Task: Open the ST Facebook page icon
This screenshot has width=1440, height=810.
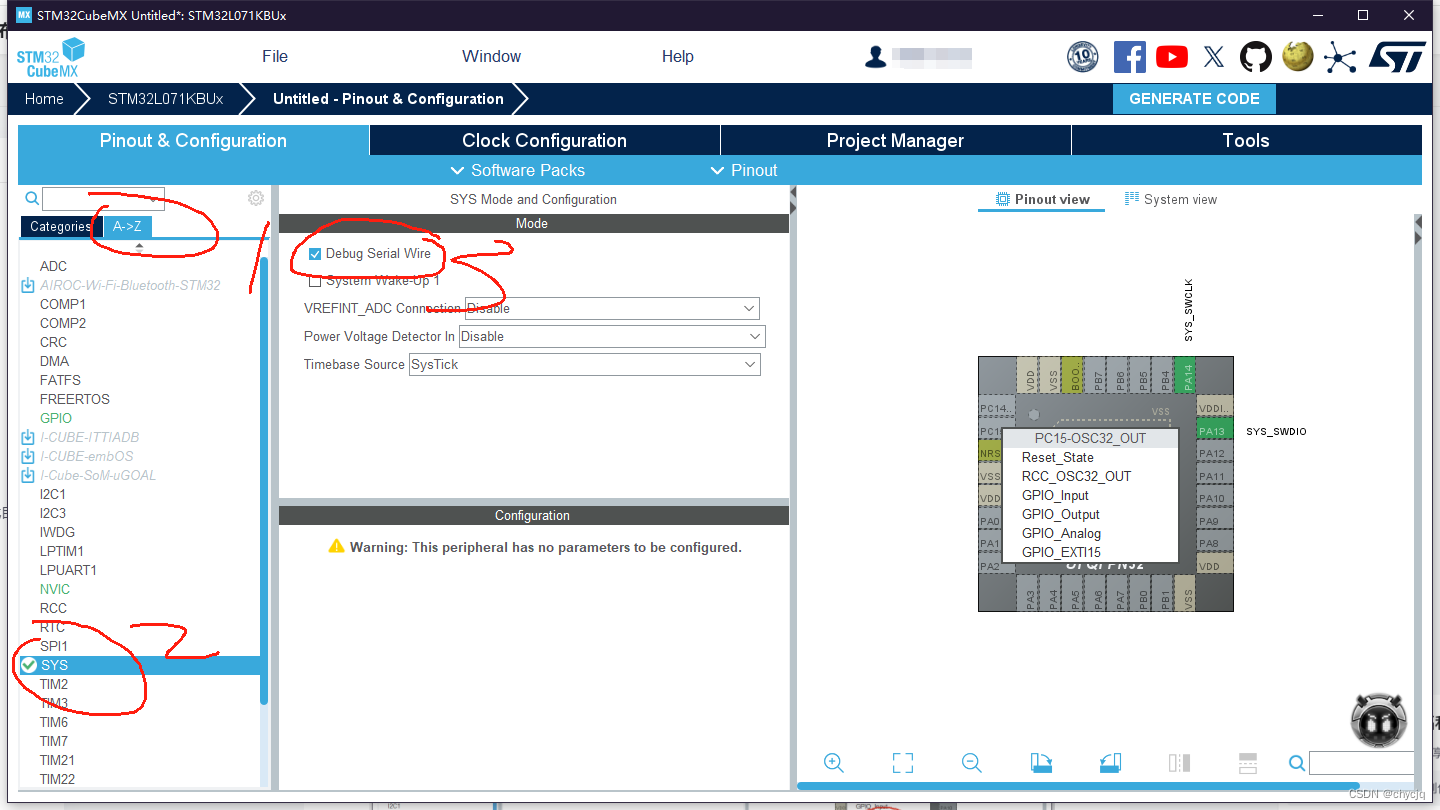Action: click(1129, 57)
